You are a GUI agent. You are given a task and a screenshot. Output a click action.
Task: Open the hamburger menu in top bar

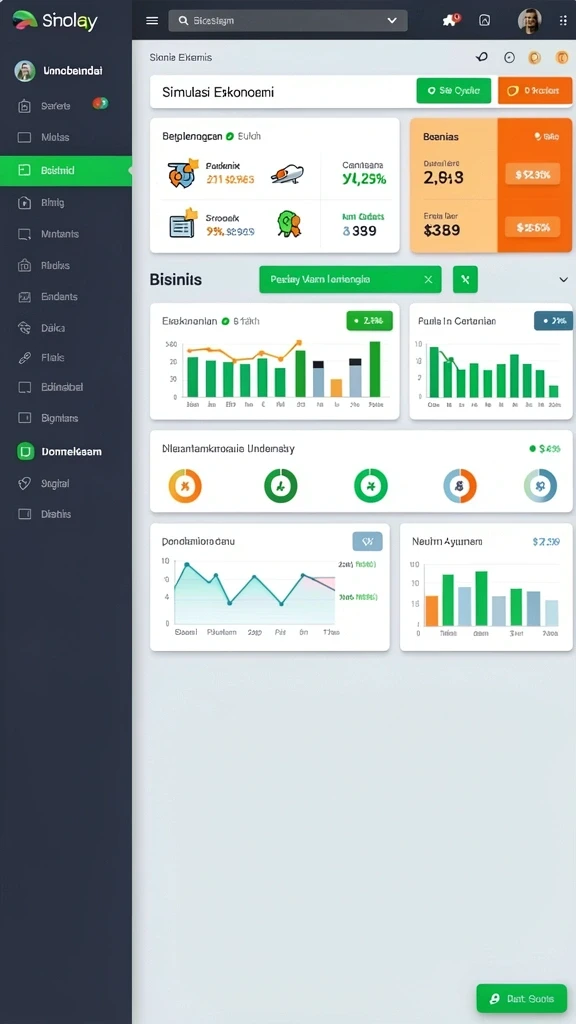tap(152, 20)
